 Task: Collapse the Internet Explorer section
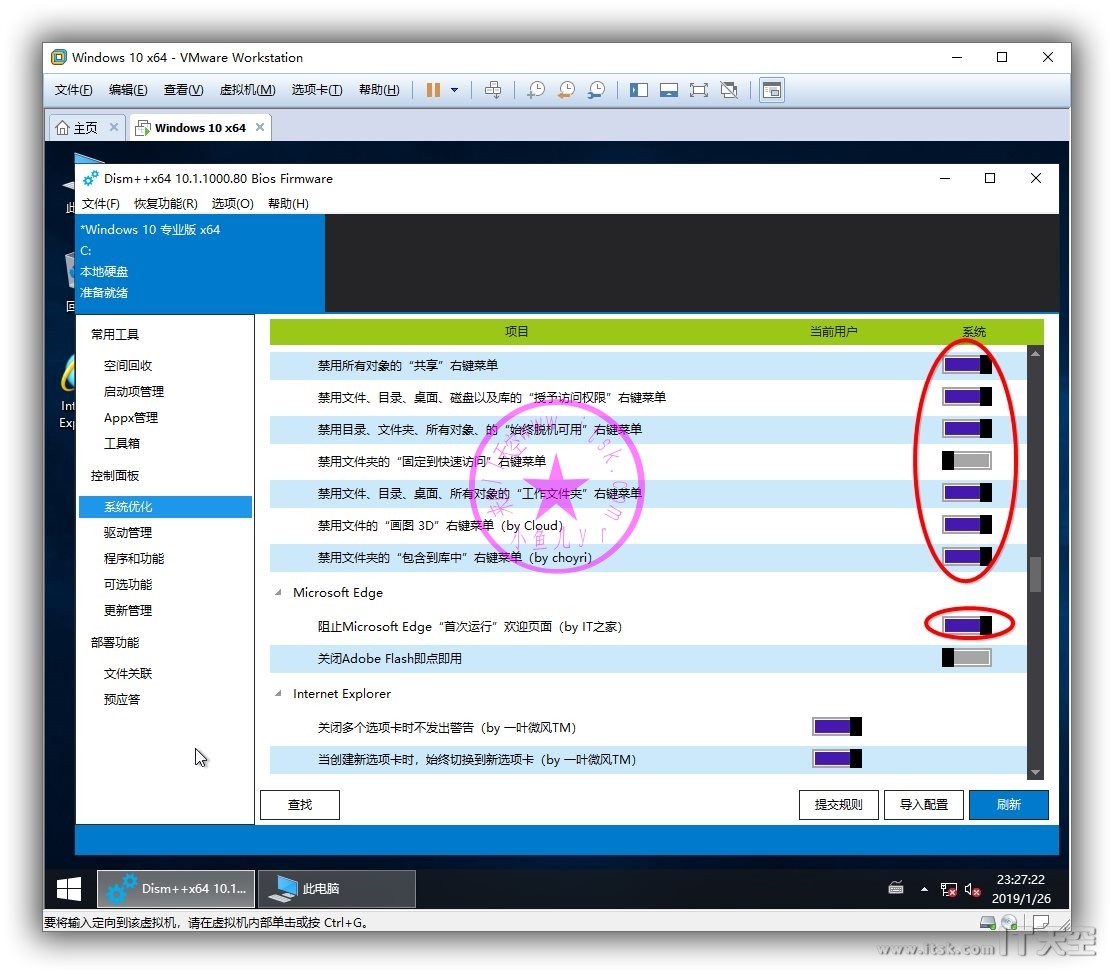pos(278,693)
